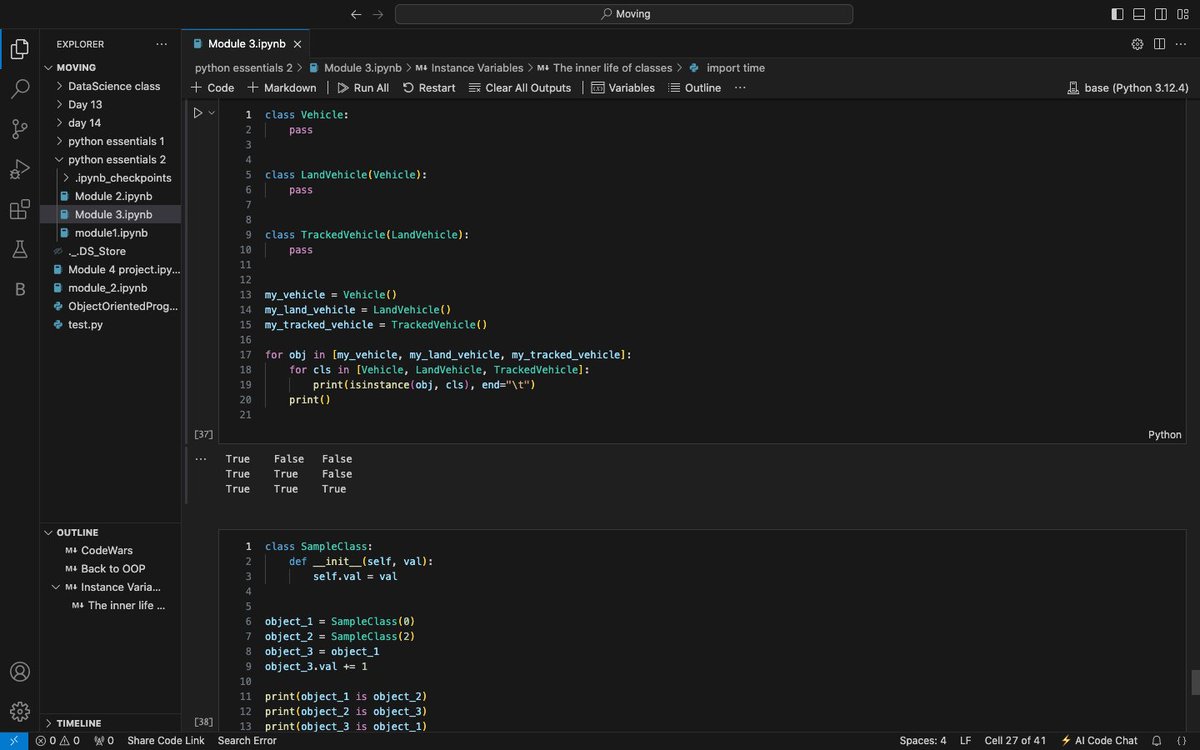Open Customize Layout button
The width and height of the screenshot is (1200, 750).
(x=1183, y=14)
